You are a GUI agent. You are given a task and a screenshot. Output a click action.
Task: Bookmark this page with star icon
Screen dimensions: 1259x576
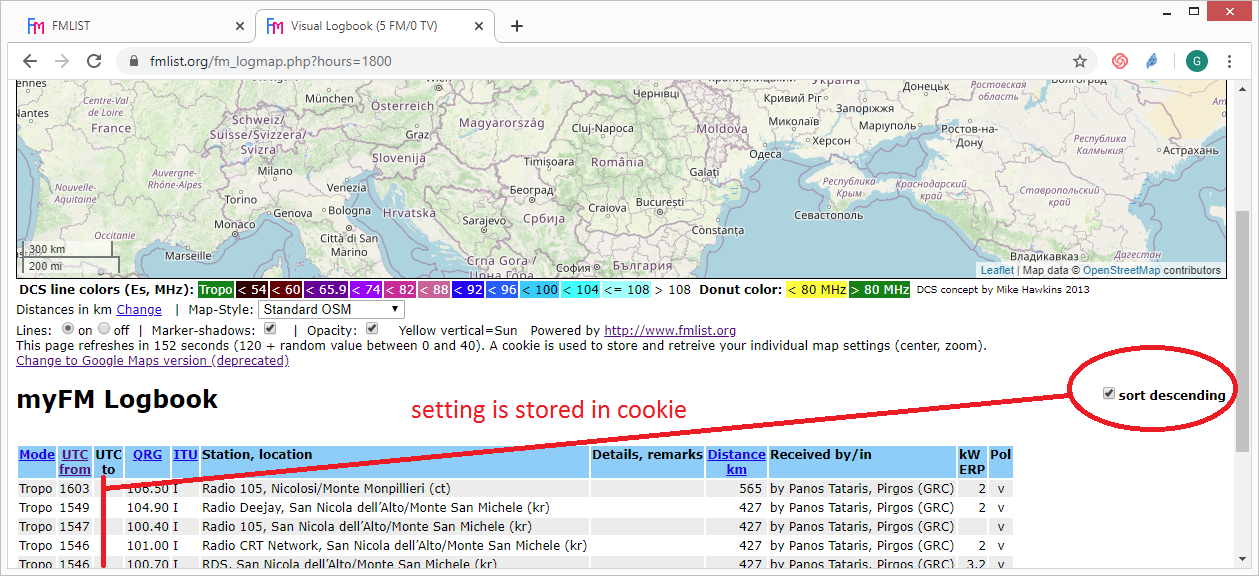(1080, 61)
